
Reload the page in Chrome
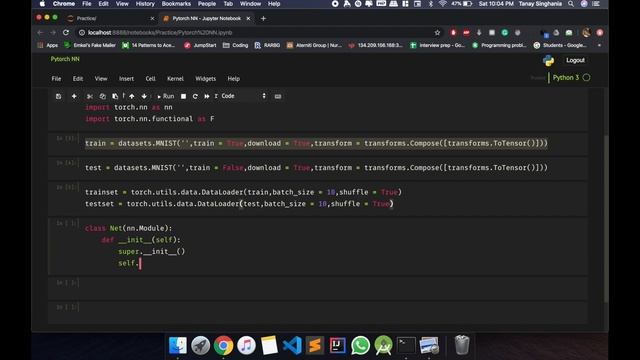coord(66,32)
